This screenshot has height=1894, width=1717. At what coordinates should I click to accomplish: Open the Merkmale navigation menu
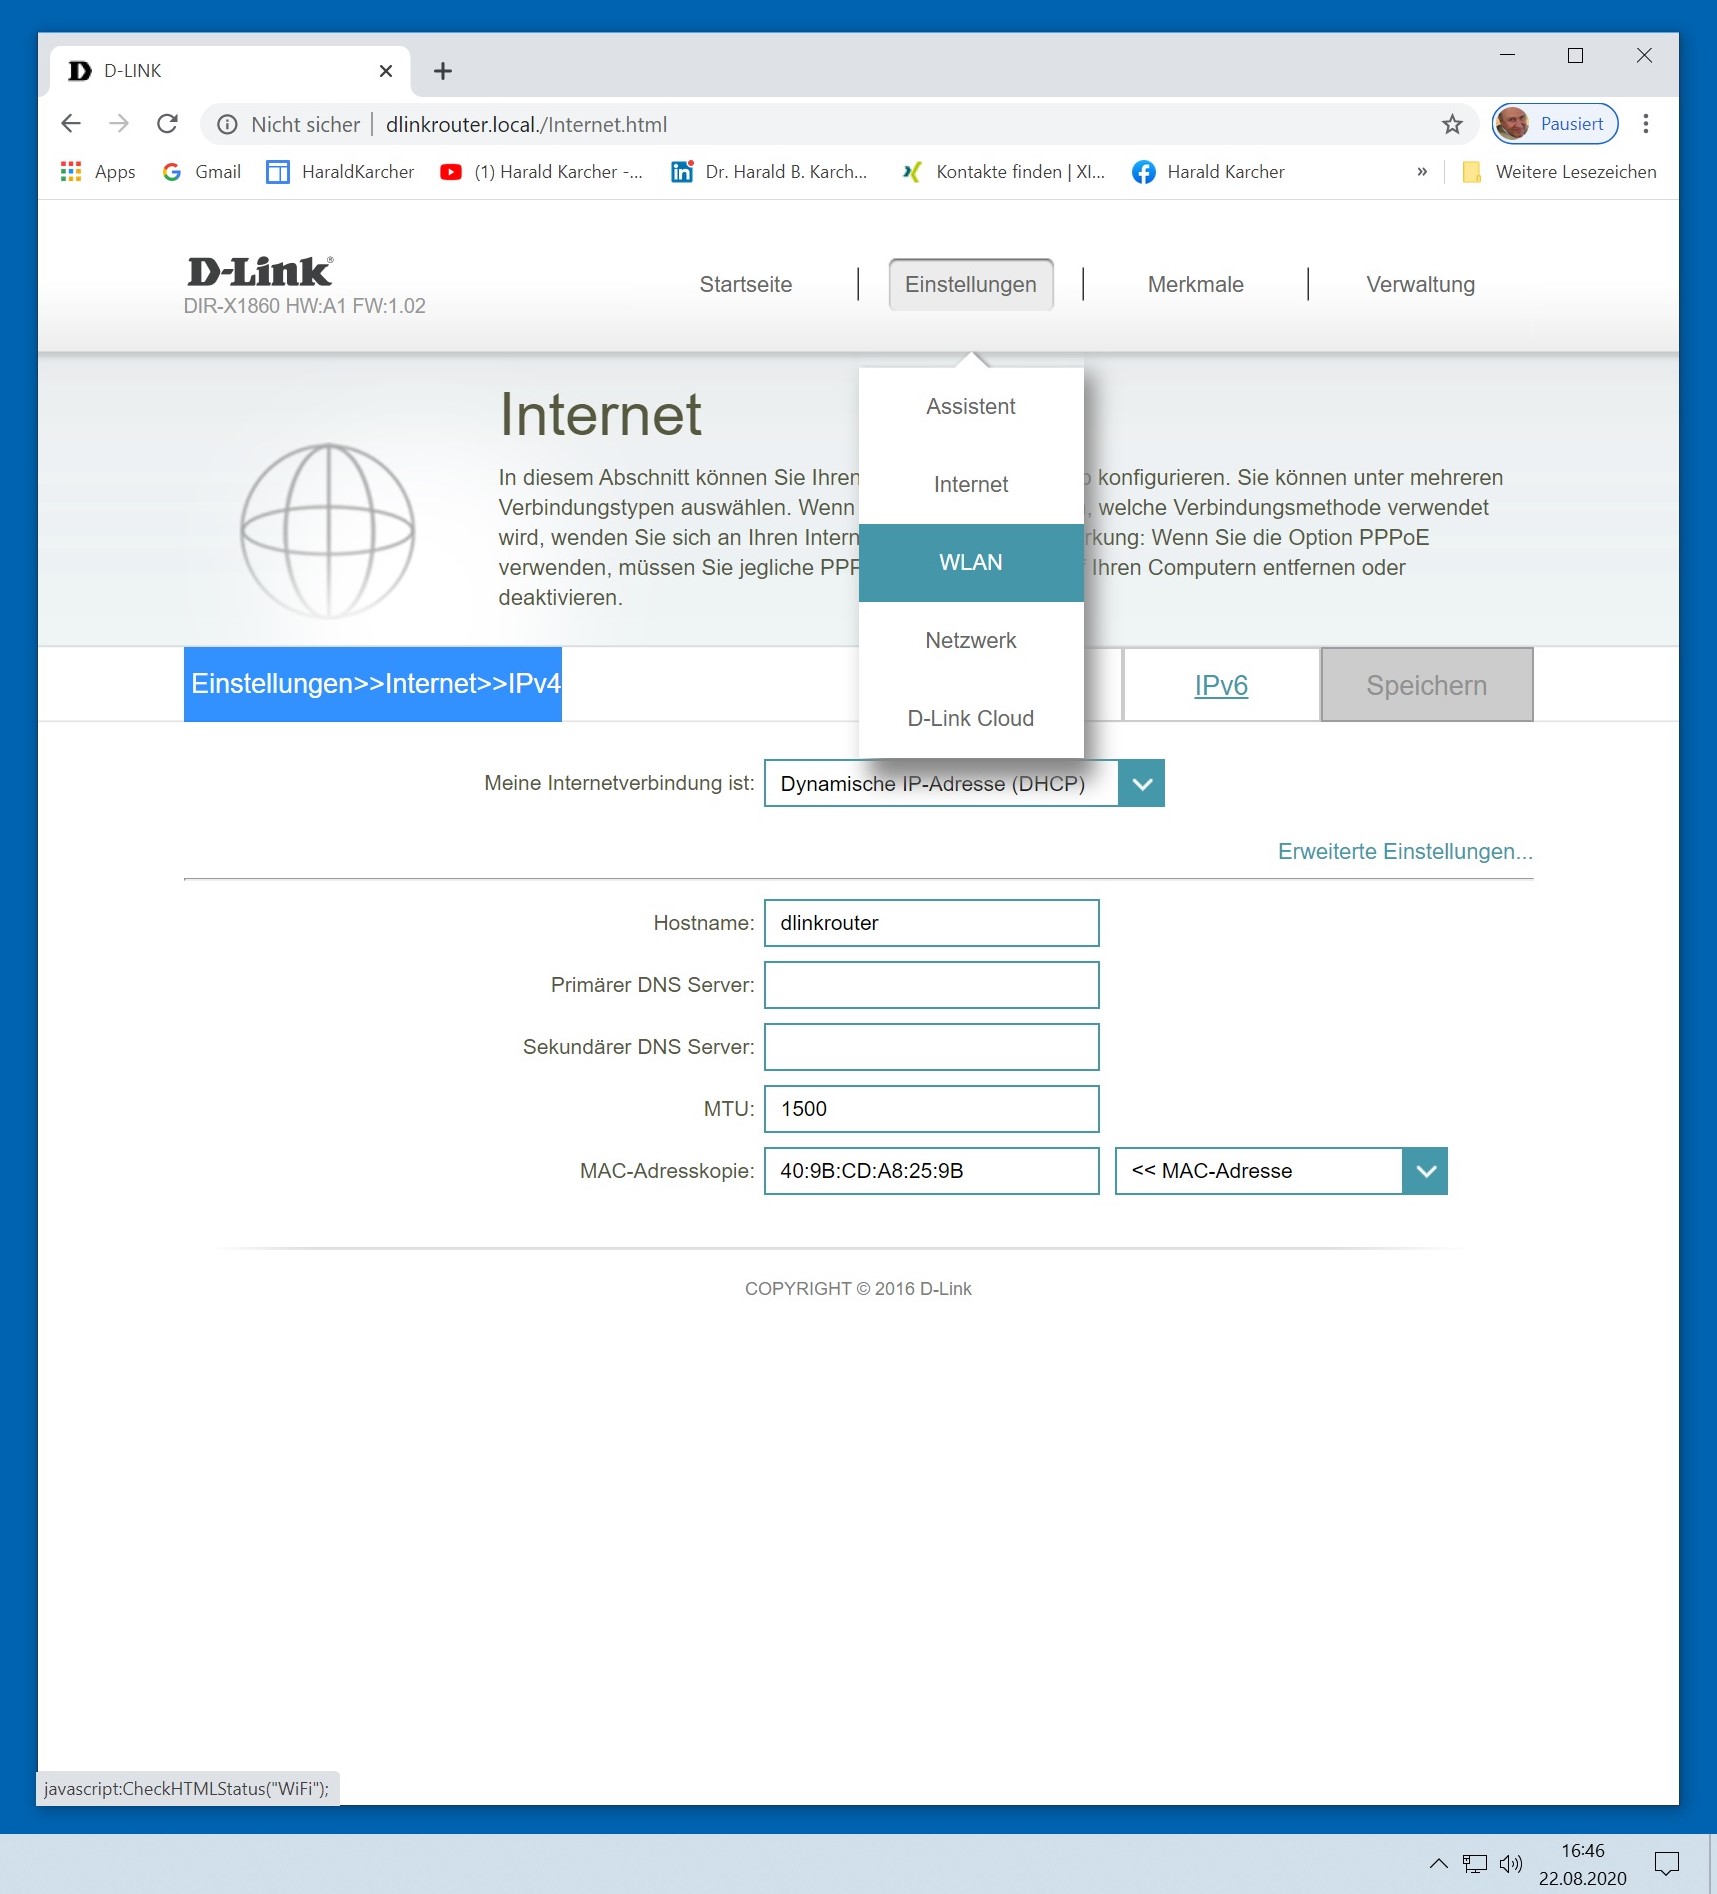(1196, 285)
